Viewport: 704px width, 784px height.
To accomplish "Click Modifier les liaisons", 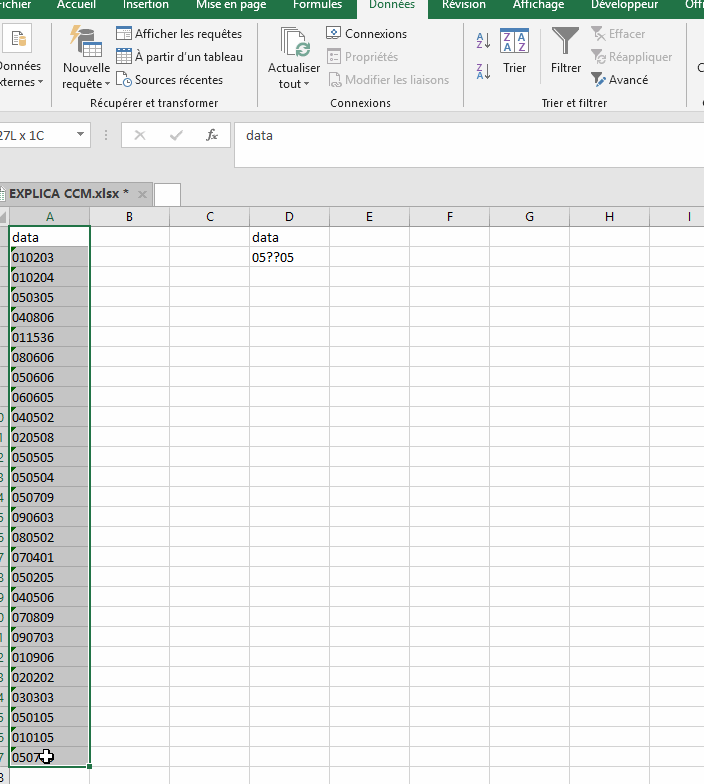I will coord(388,80).
